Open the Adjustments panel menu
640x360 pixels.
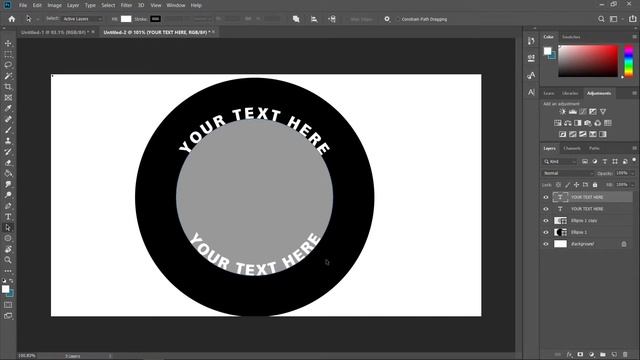pos(634,93)
